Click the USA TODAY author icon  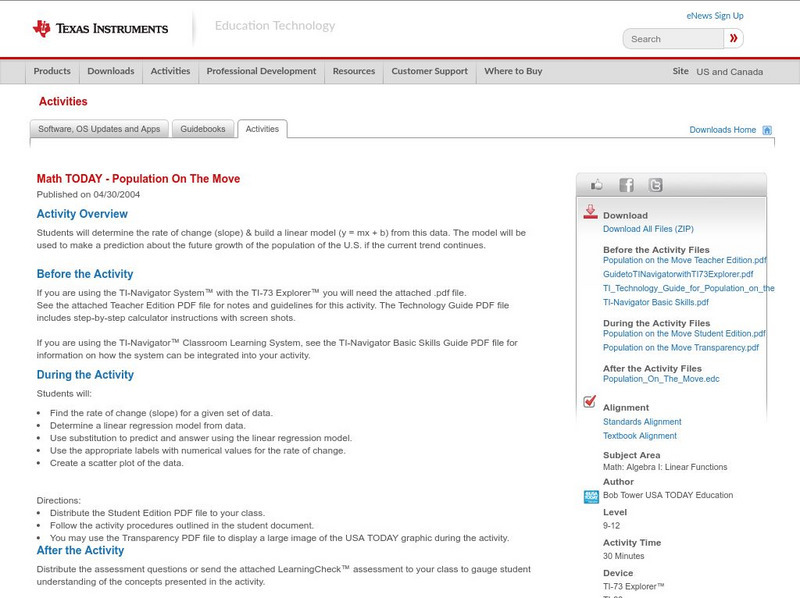click(x=589, y=494)
